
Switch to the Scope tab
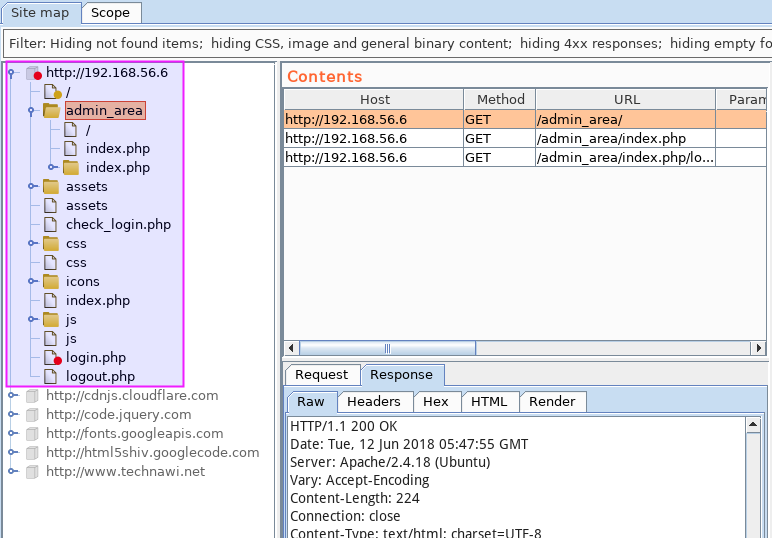(x=110, y=13)
